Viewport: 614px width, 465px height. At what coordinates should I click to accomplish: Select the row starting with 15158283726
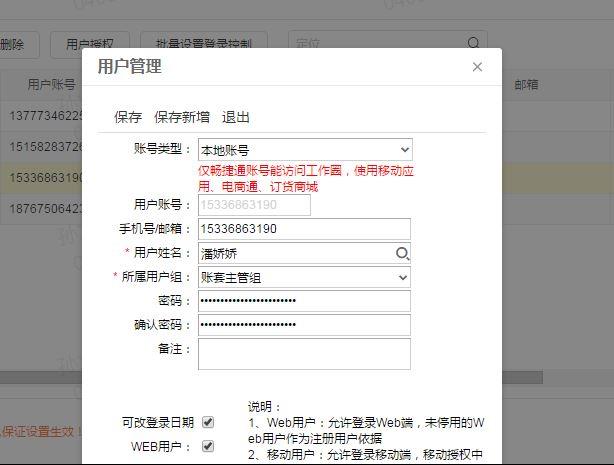point(41,147)
